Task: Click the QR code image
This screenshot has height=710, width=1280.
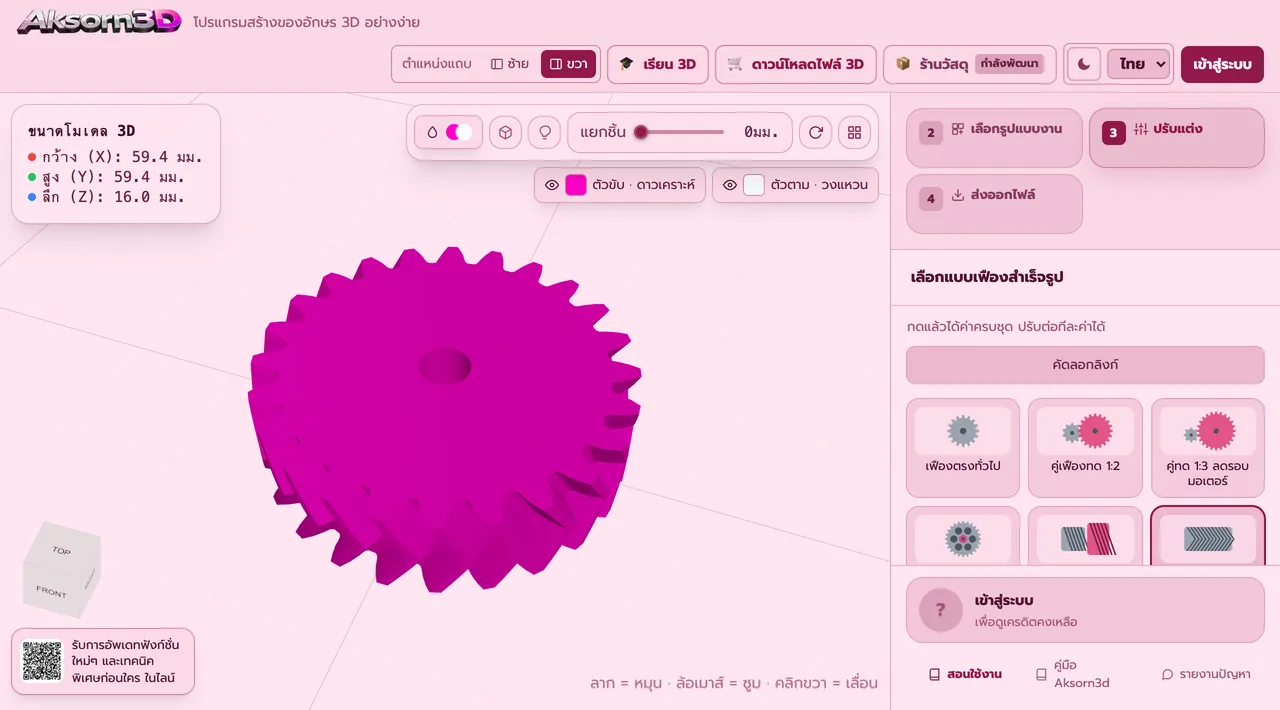Action: click(42, 661)
